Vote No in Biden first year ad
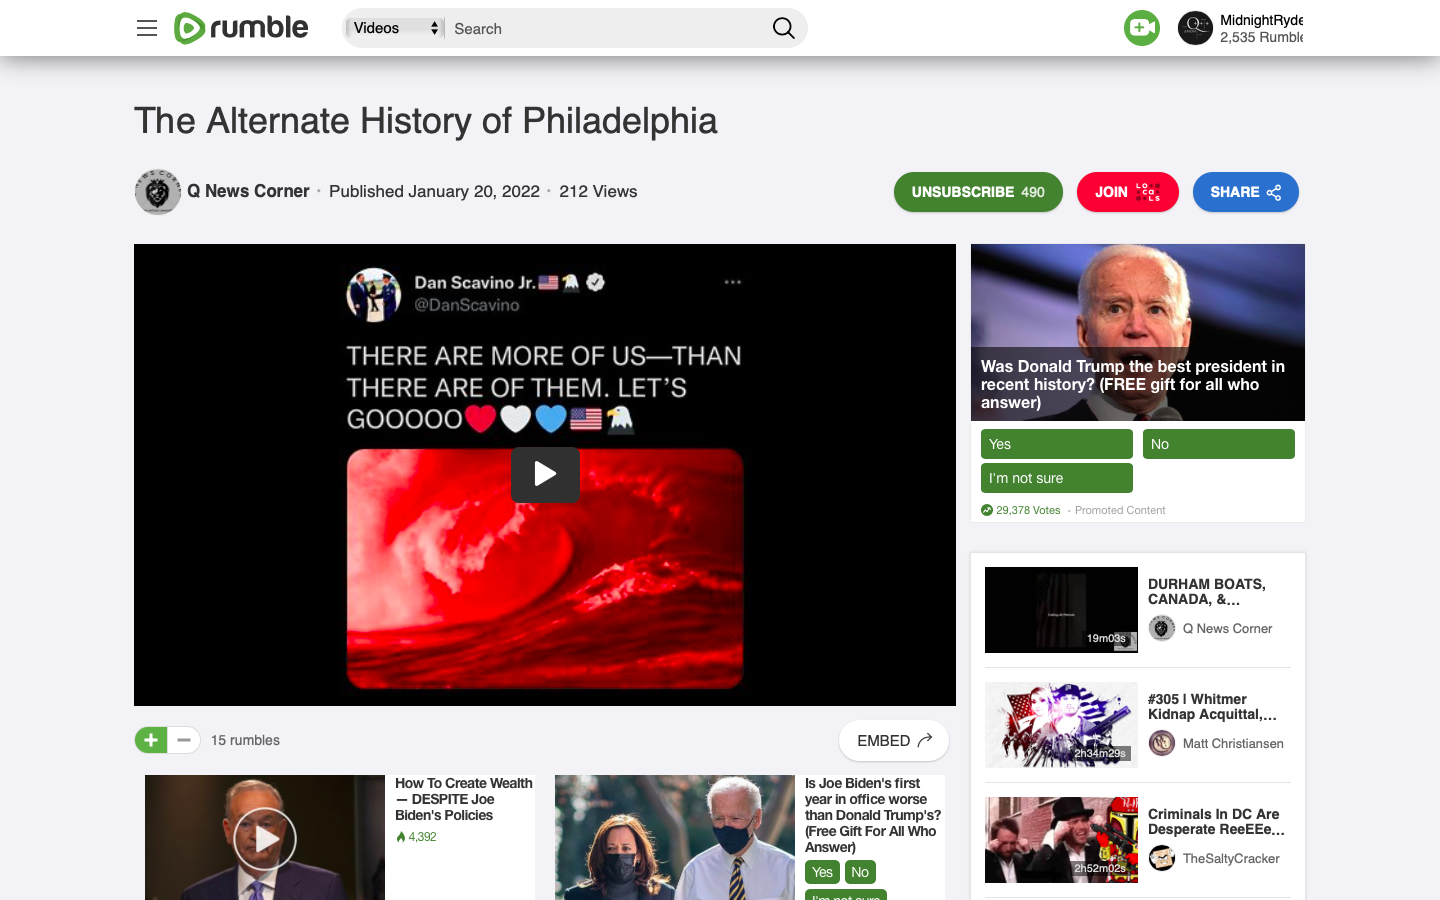 (860, 872)
